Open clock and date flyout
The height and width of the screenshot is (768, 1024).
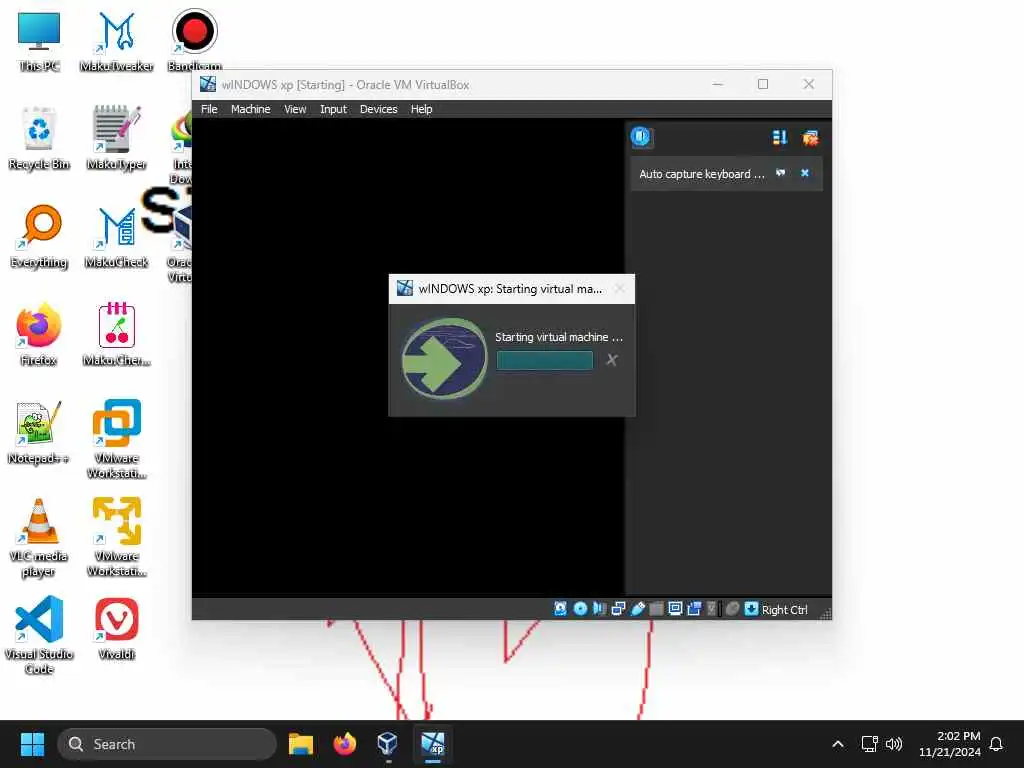[x=950, y=744]
